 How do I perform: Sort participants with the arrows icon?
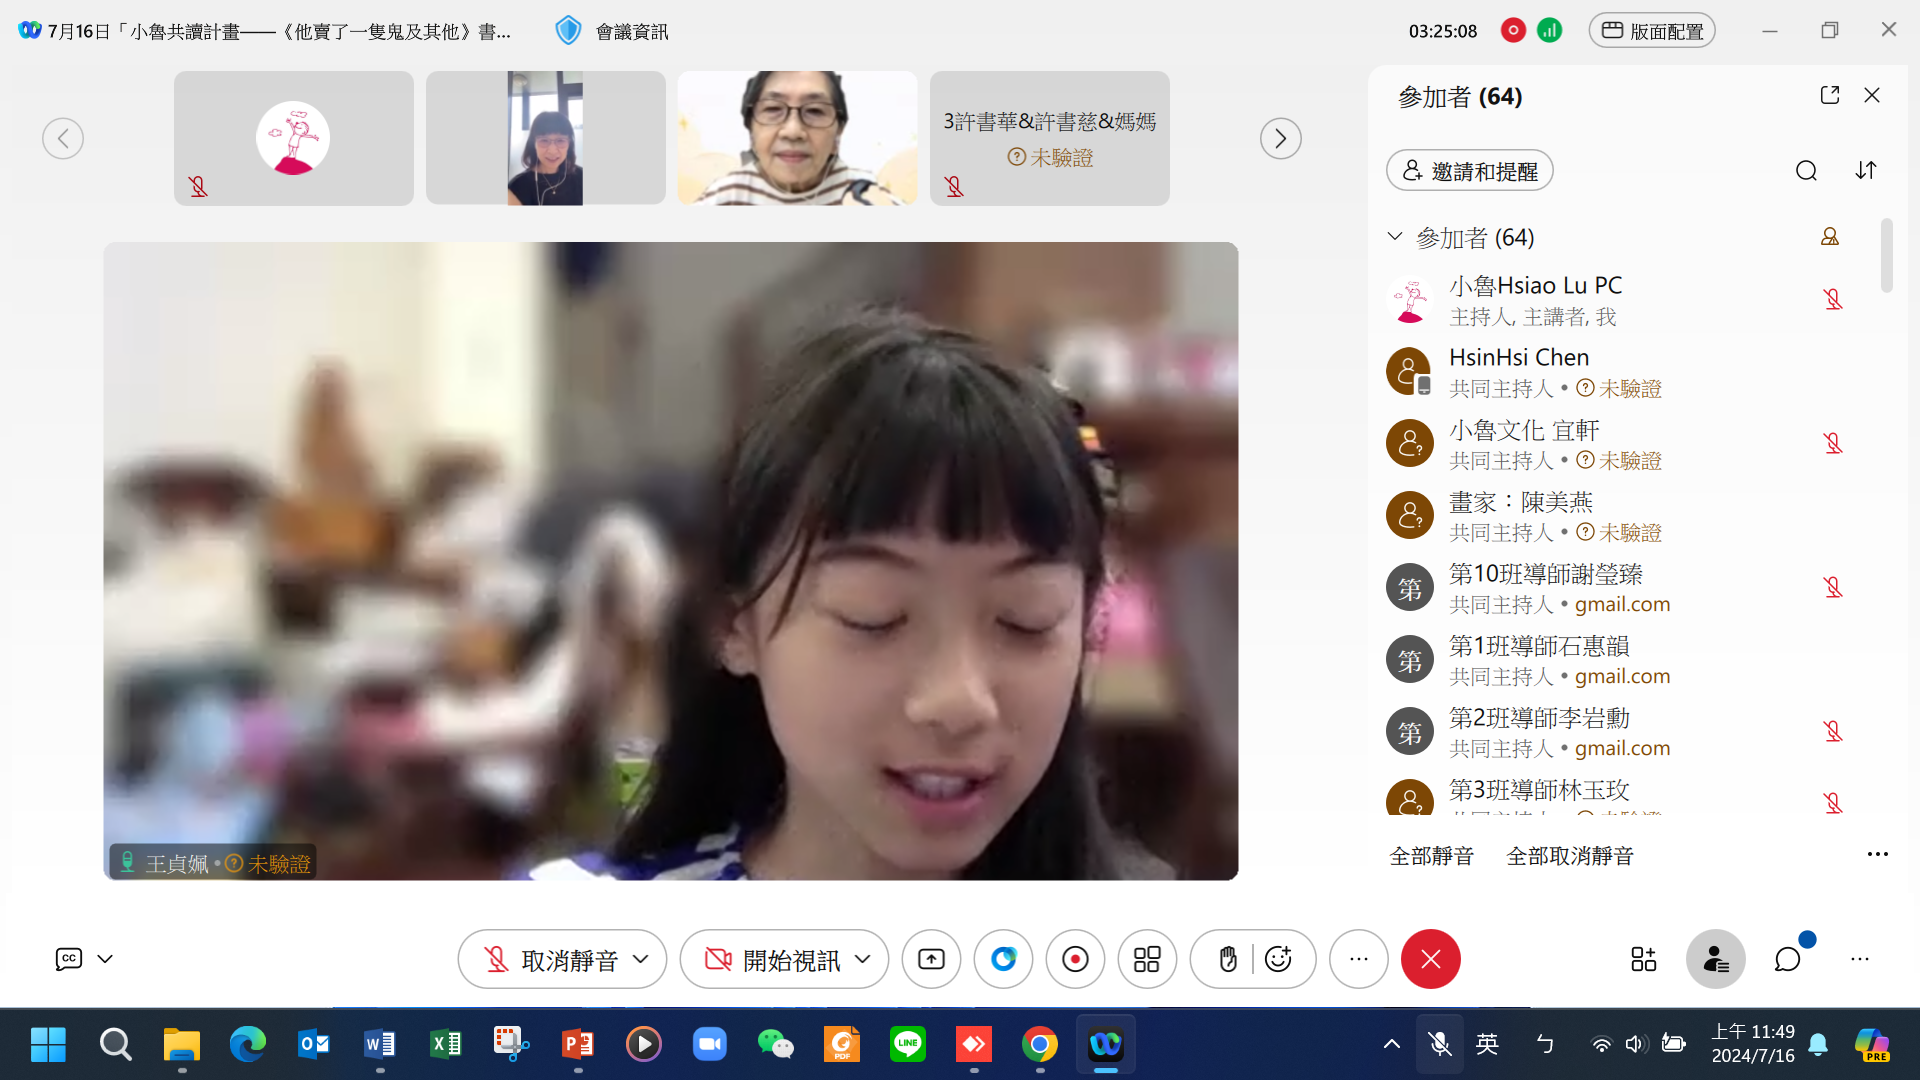click(1866, 171)
